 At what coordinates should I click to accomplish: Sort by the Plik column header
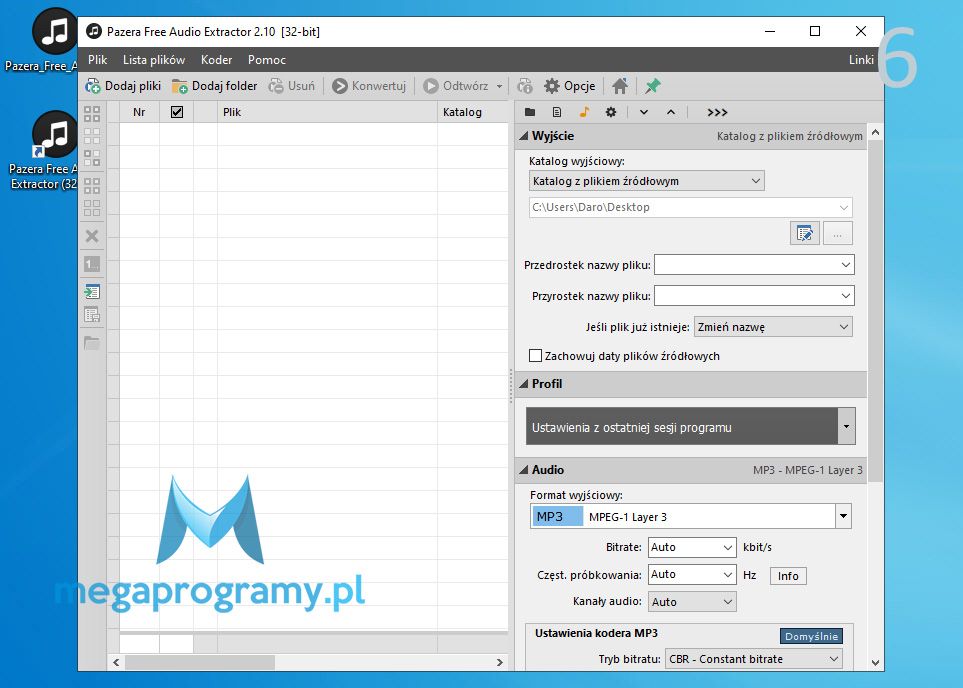pos(327,112)
